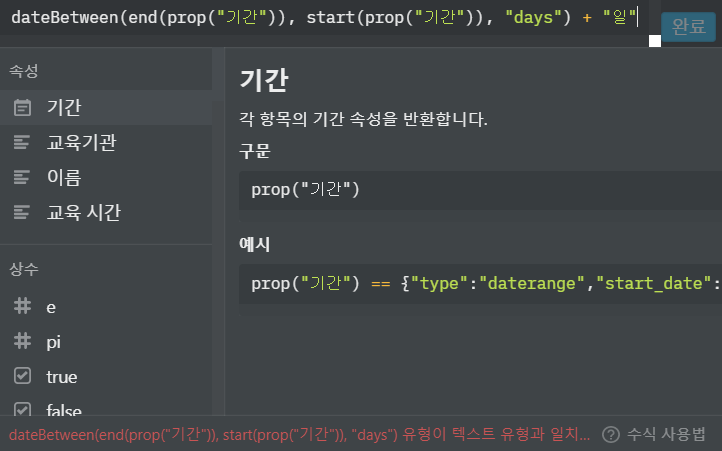Image resolution: width=722 pixels, height=451 pixels.
Task: Click the text icon next to 교육기관
Action: point(22,142)
